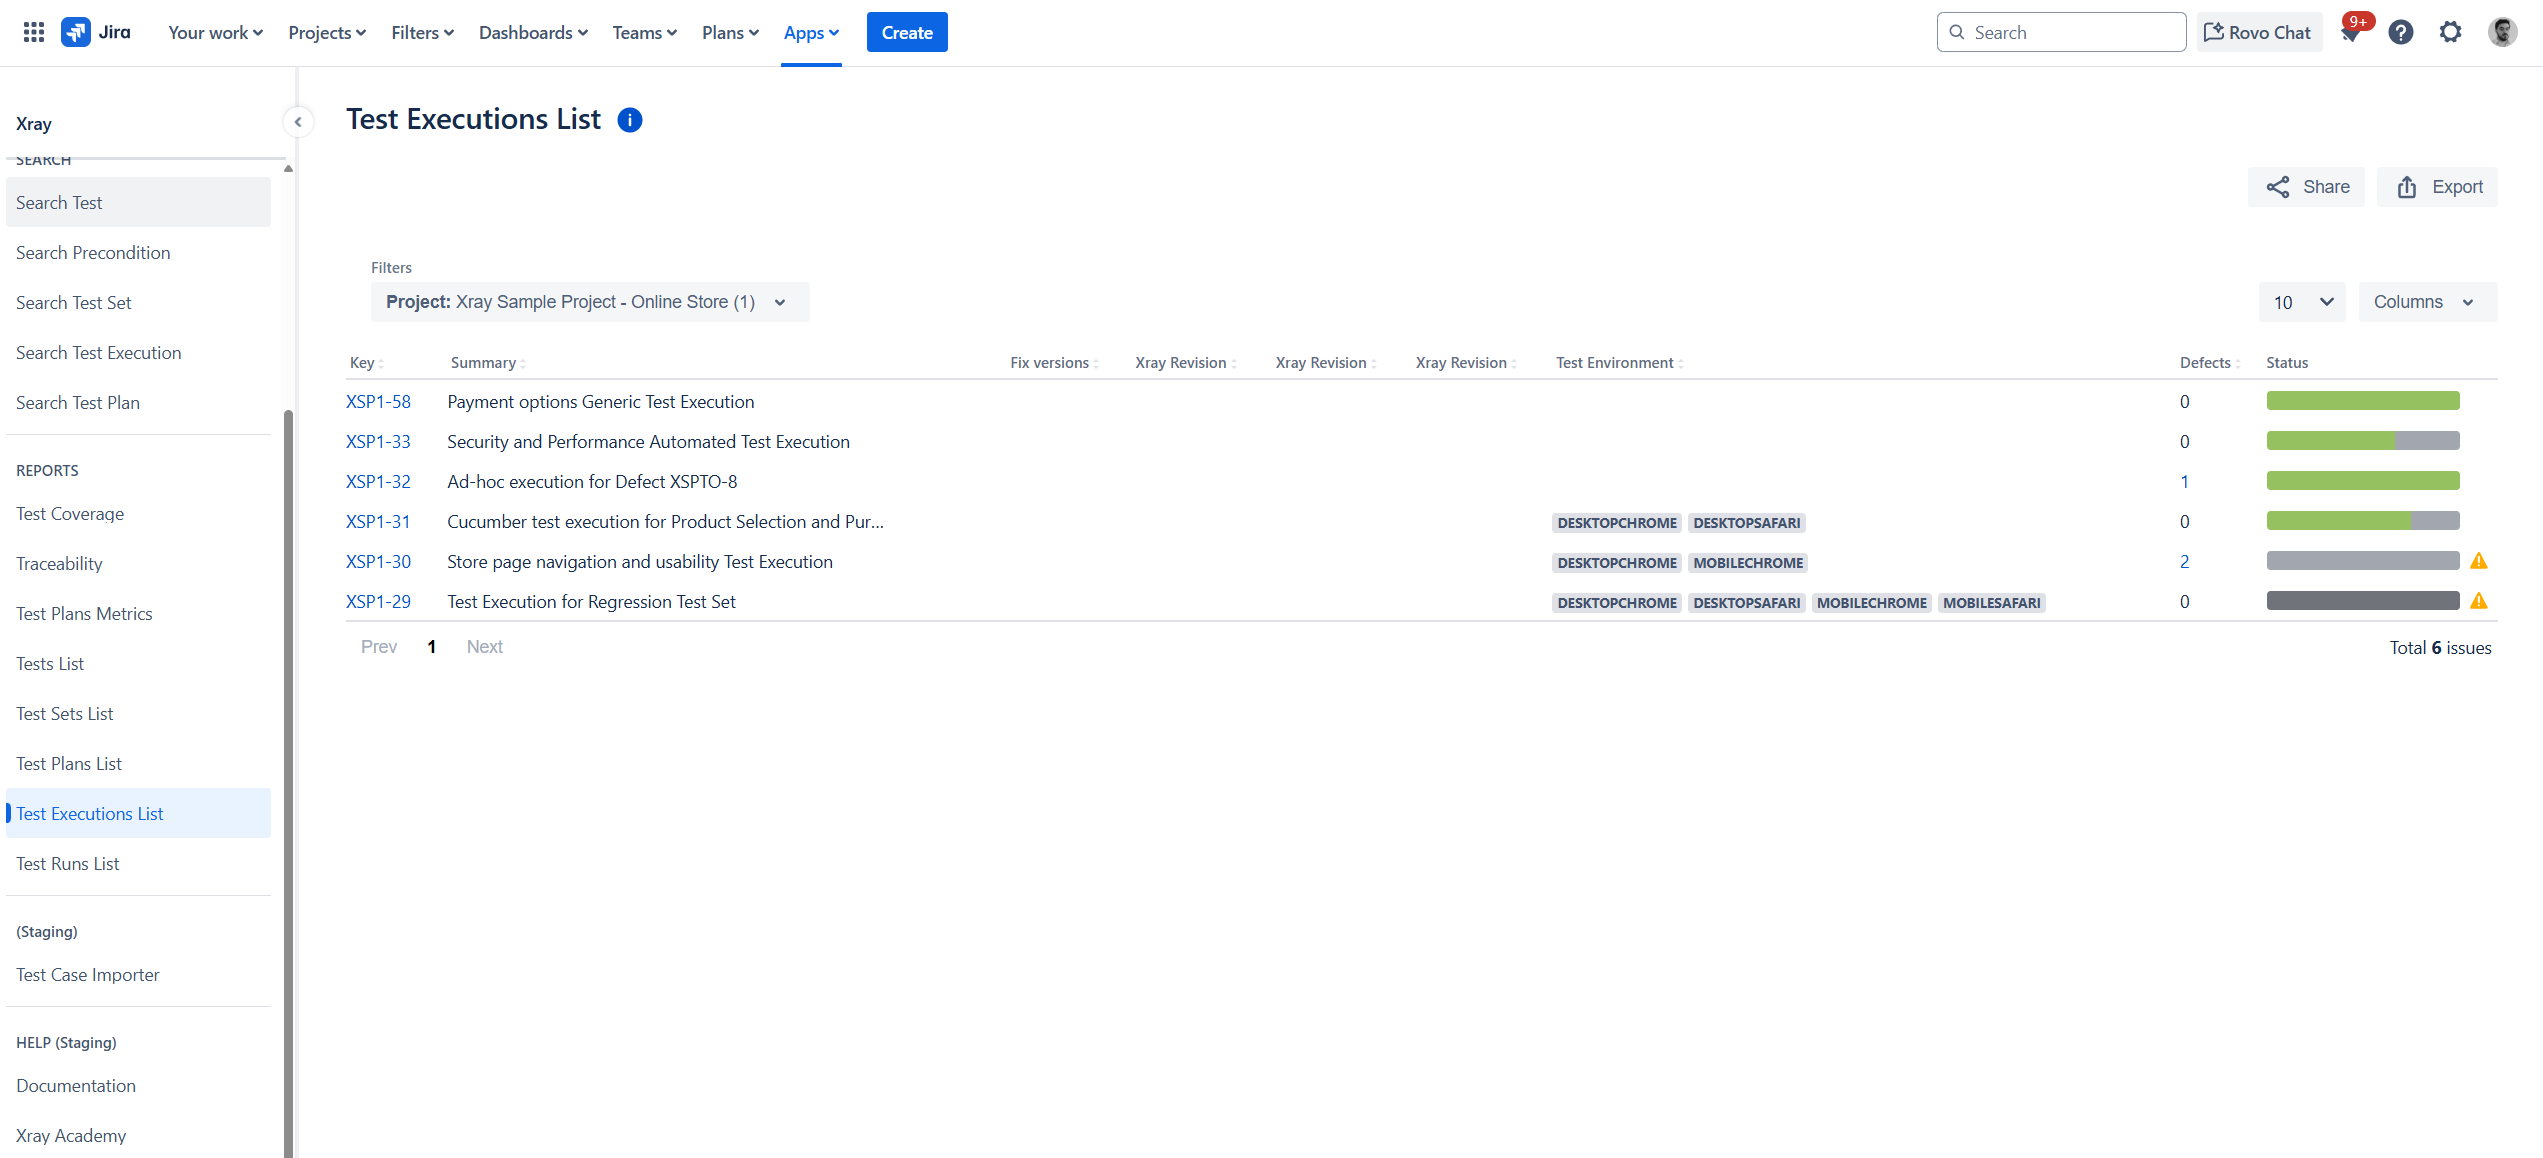
Task: Select Search Test Set in the sidebar
Action: [138, 302]
